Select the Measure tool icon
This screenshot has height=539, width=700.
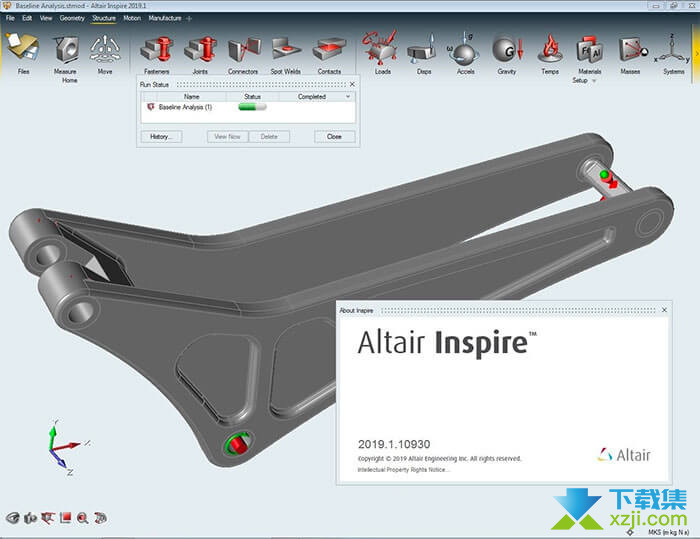click(x=67, y=49)
